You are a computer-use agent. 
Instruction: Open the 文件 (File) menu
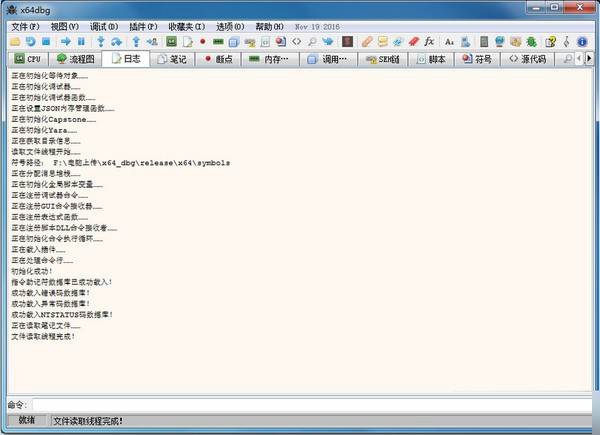(x=25, y=25)
